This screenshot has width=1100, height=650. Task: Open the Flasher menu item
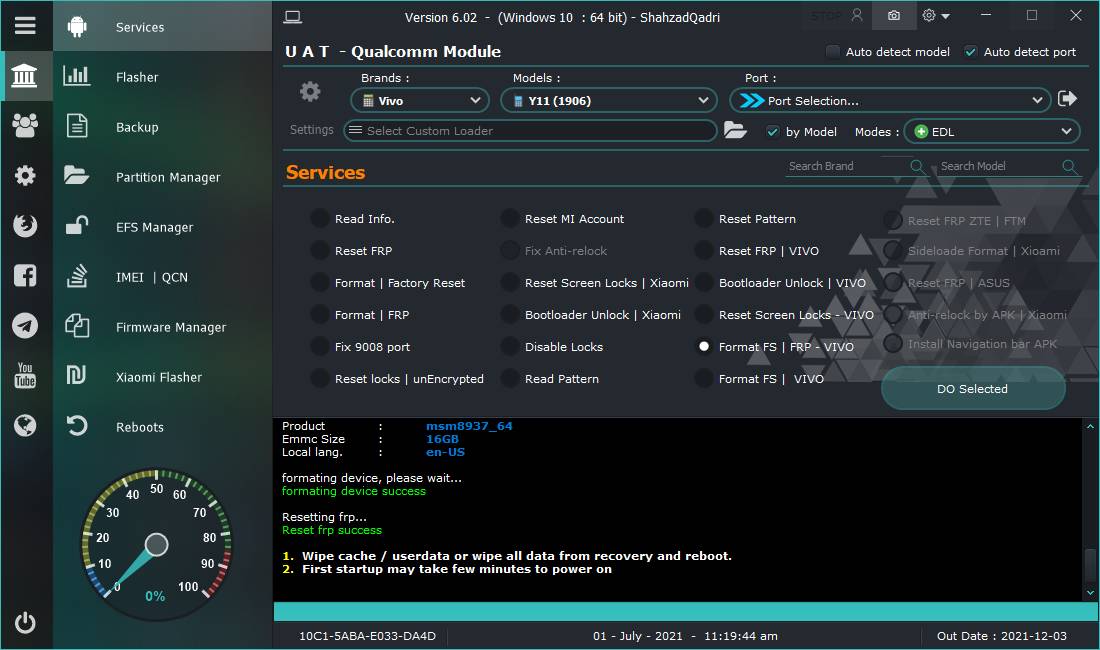tap(163, 76)
